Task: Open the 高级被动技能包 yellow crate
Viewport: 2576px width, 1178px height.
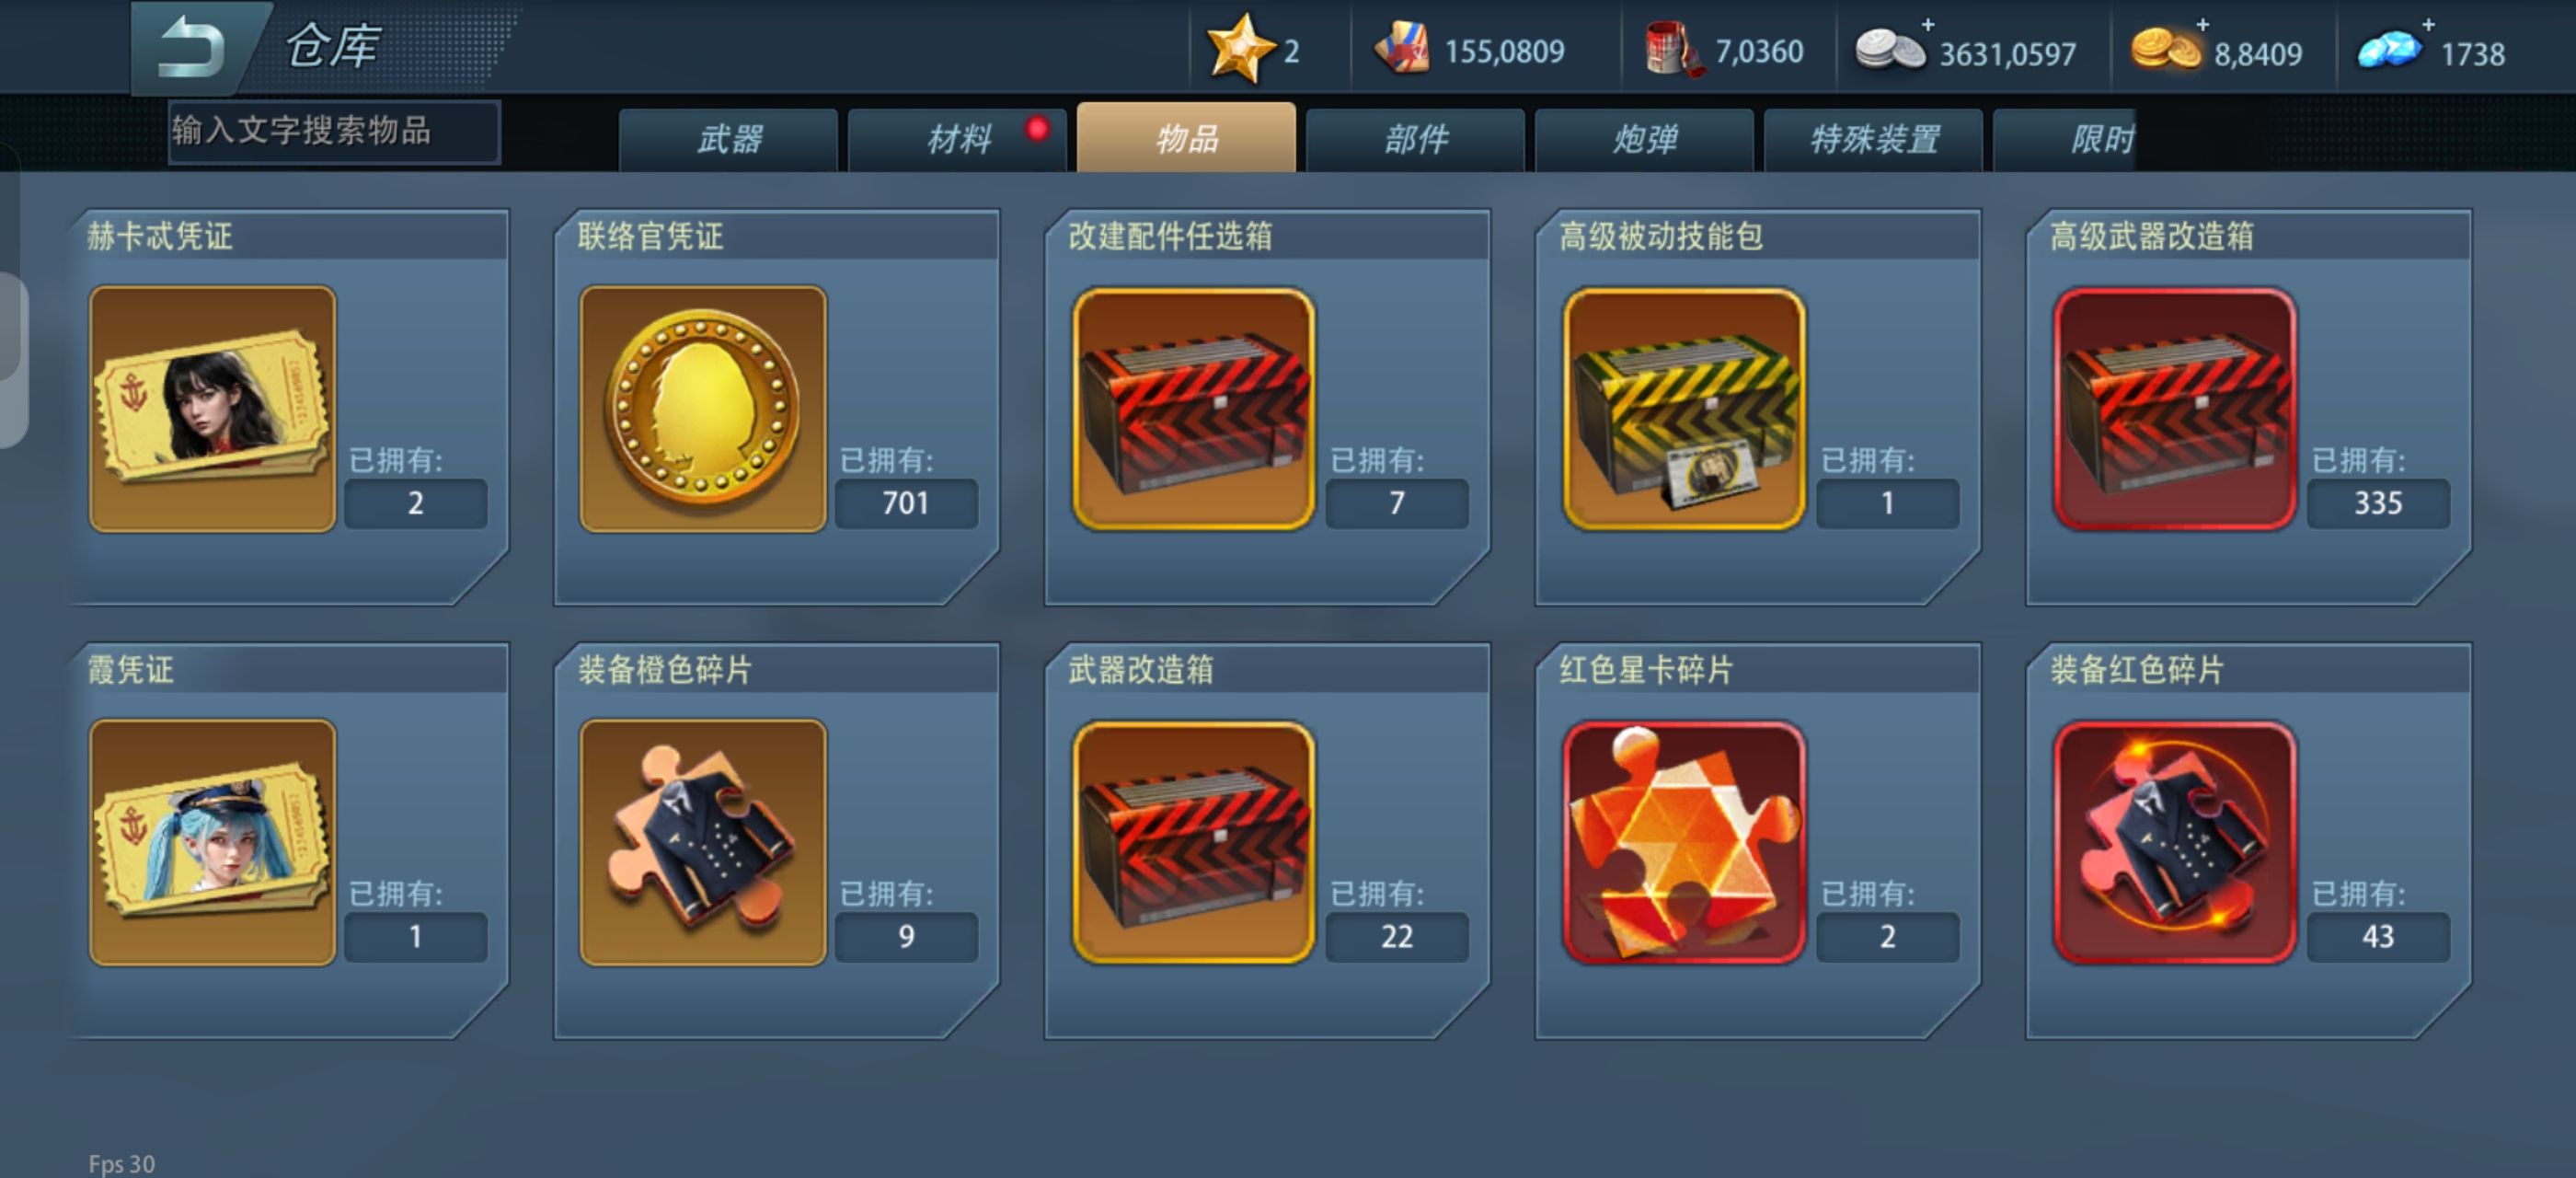Action: 1684,409
